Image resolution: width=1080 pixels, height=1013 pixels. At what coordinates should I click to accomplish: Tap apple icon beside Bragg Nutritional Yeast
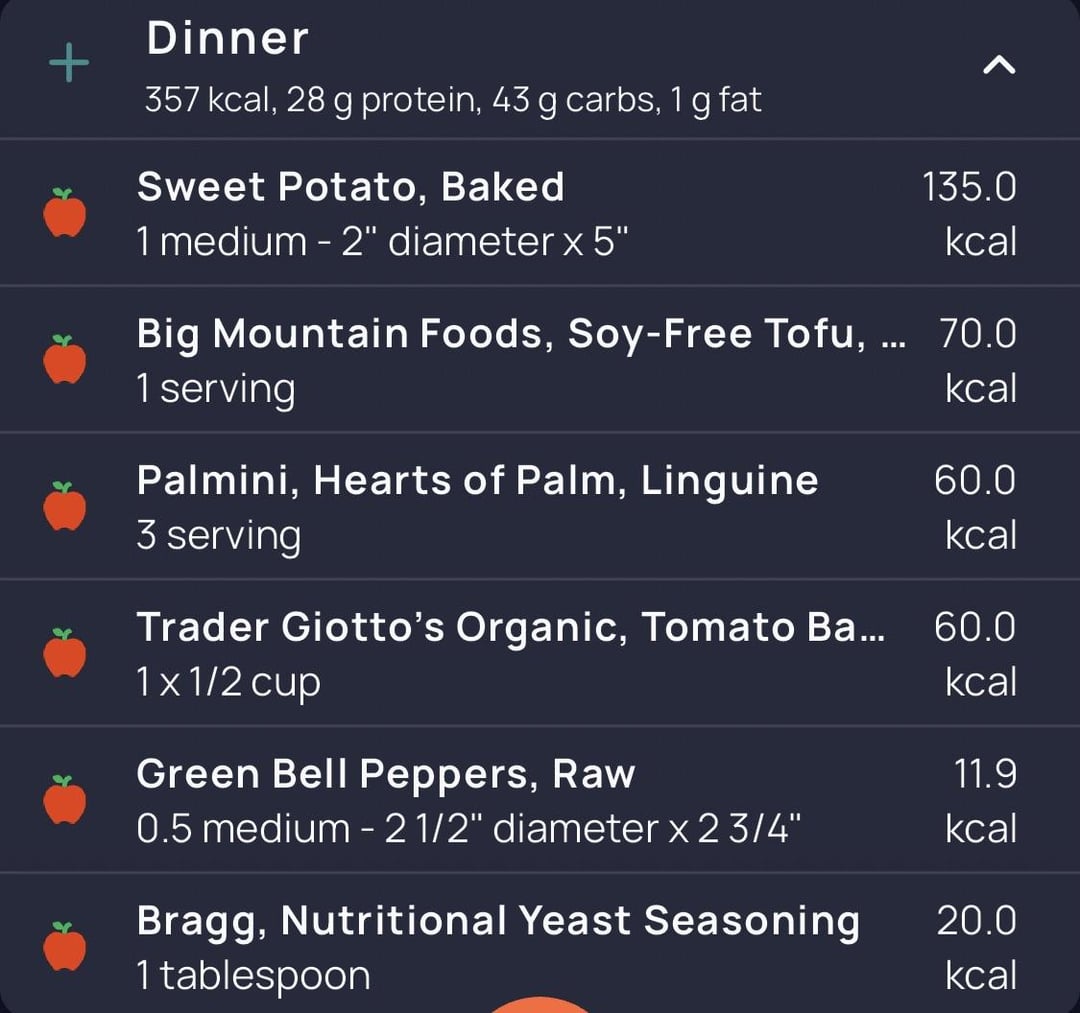[x=65, y=946]
